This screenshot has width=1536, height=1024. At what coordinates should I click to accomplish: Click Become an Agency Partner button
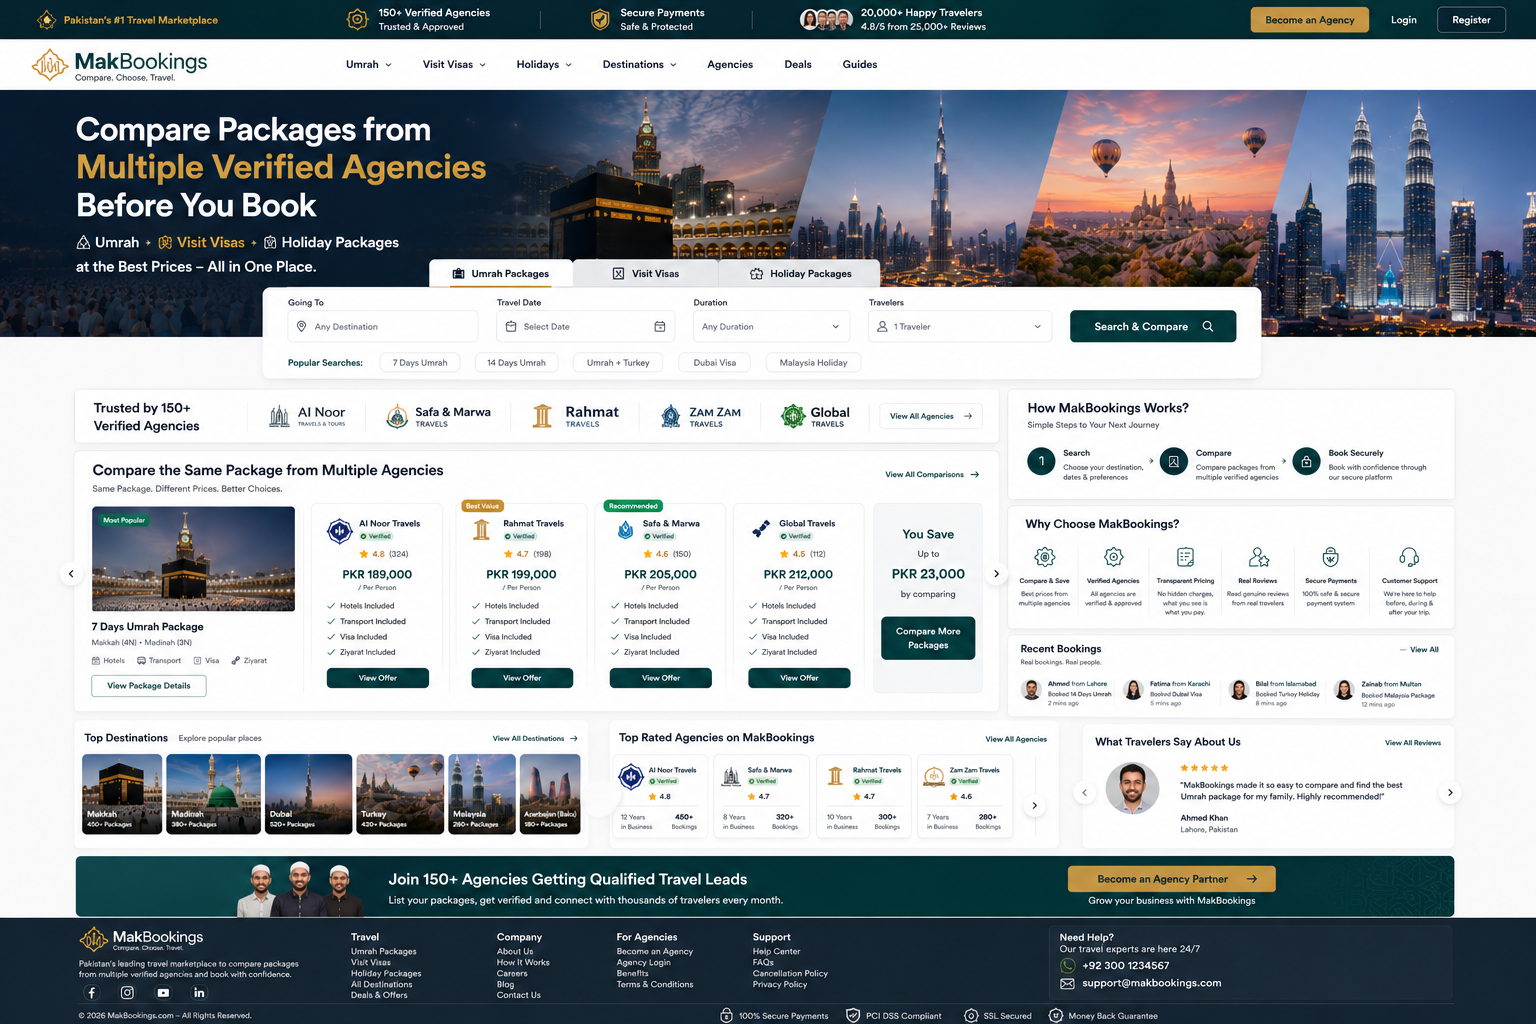(1172, 879)
